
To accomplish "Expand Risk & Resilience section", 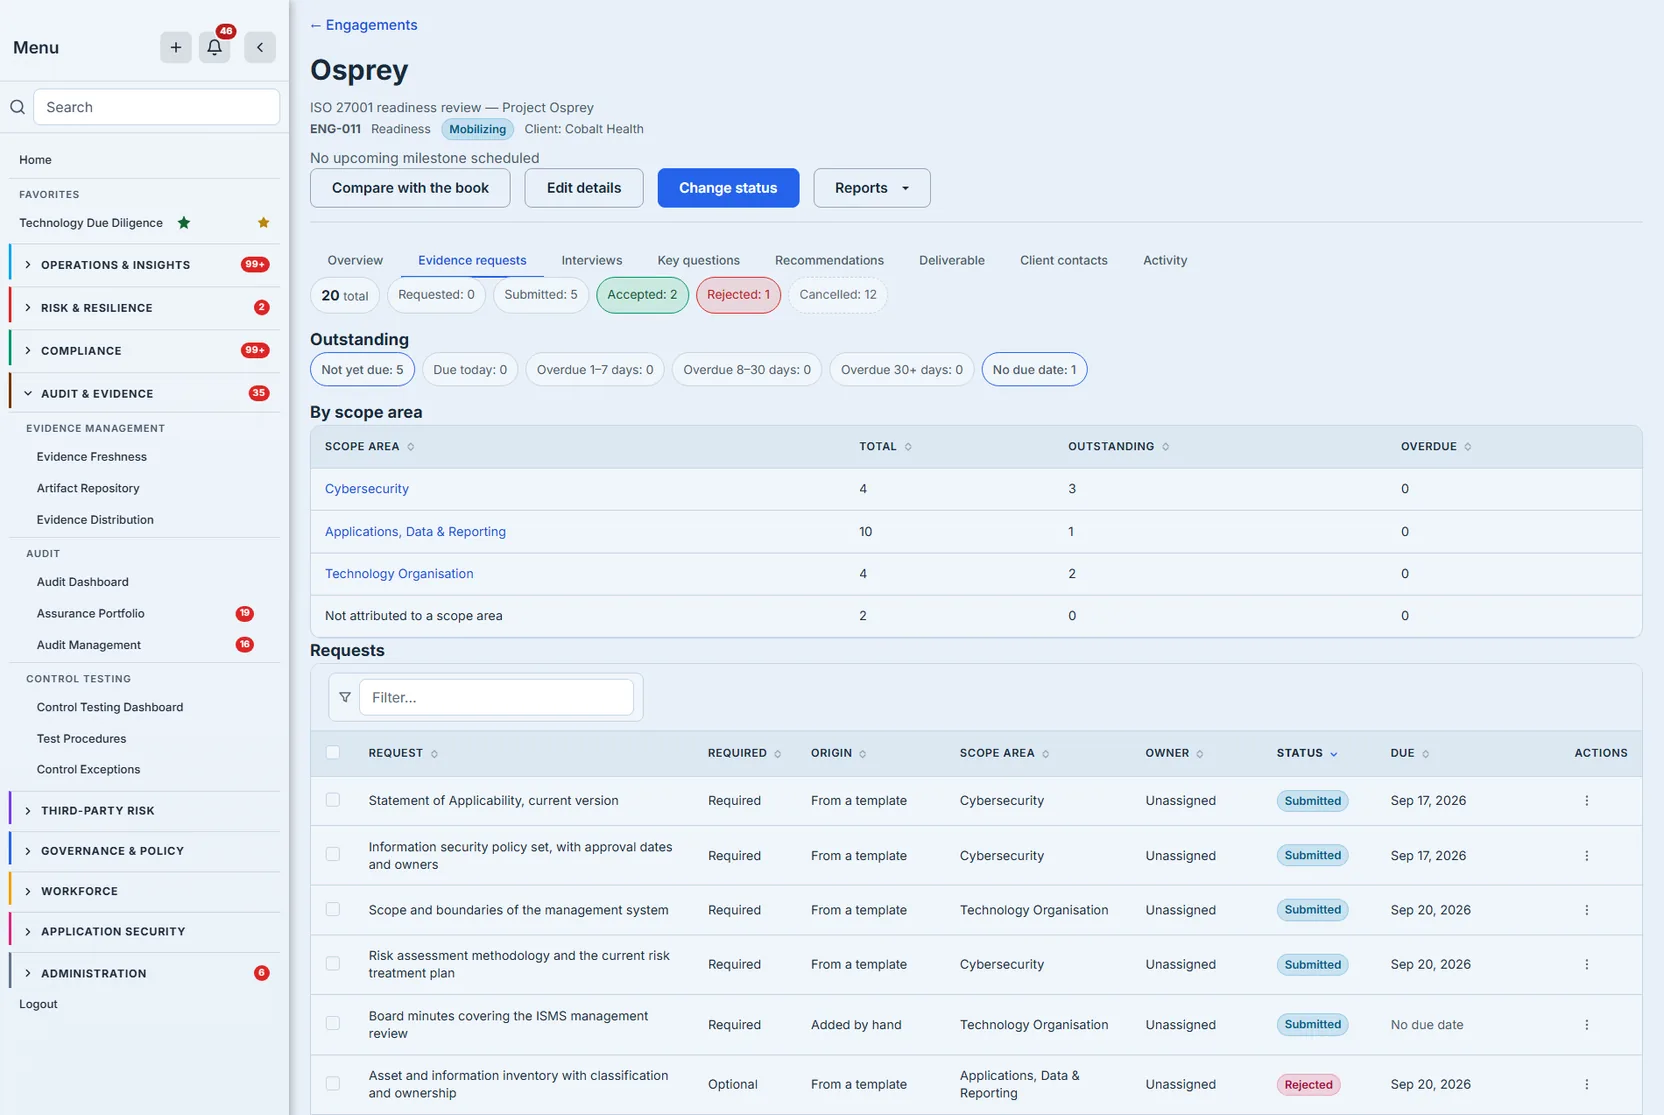I will coord(144,308).
